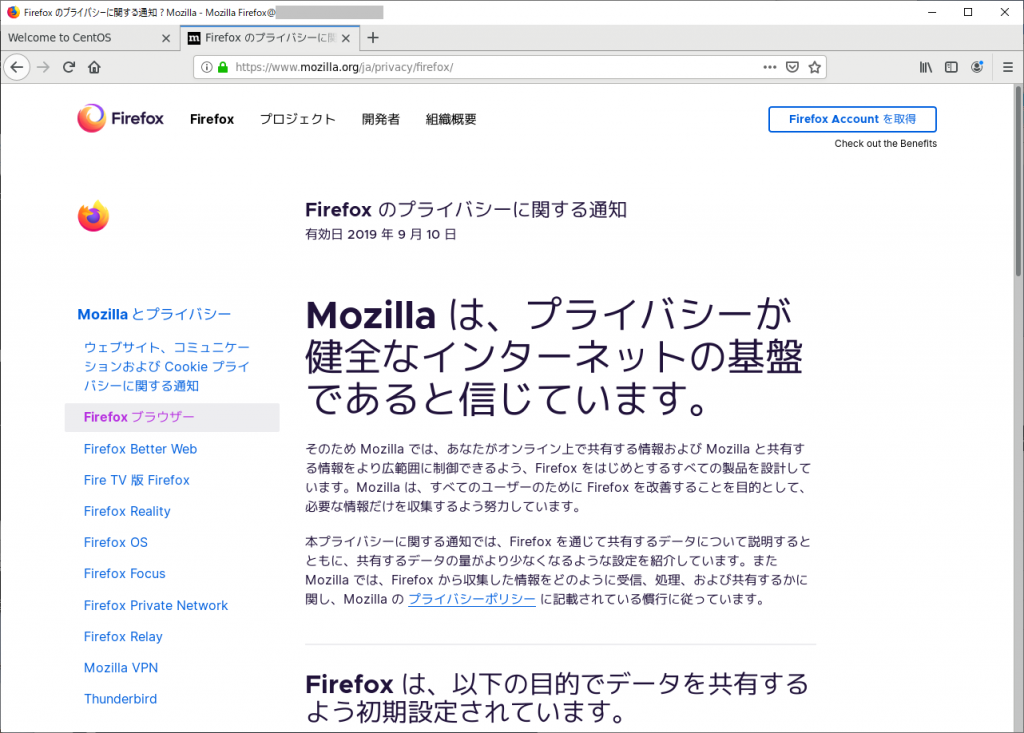Open the Firefox Focus link
Viewport: 1024px width, 733px height.
[x=125, y=574]
